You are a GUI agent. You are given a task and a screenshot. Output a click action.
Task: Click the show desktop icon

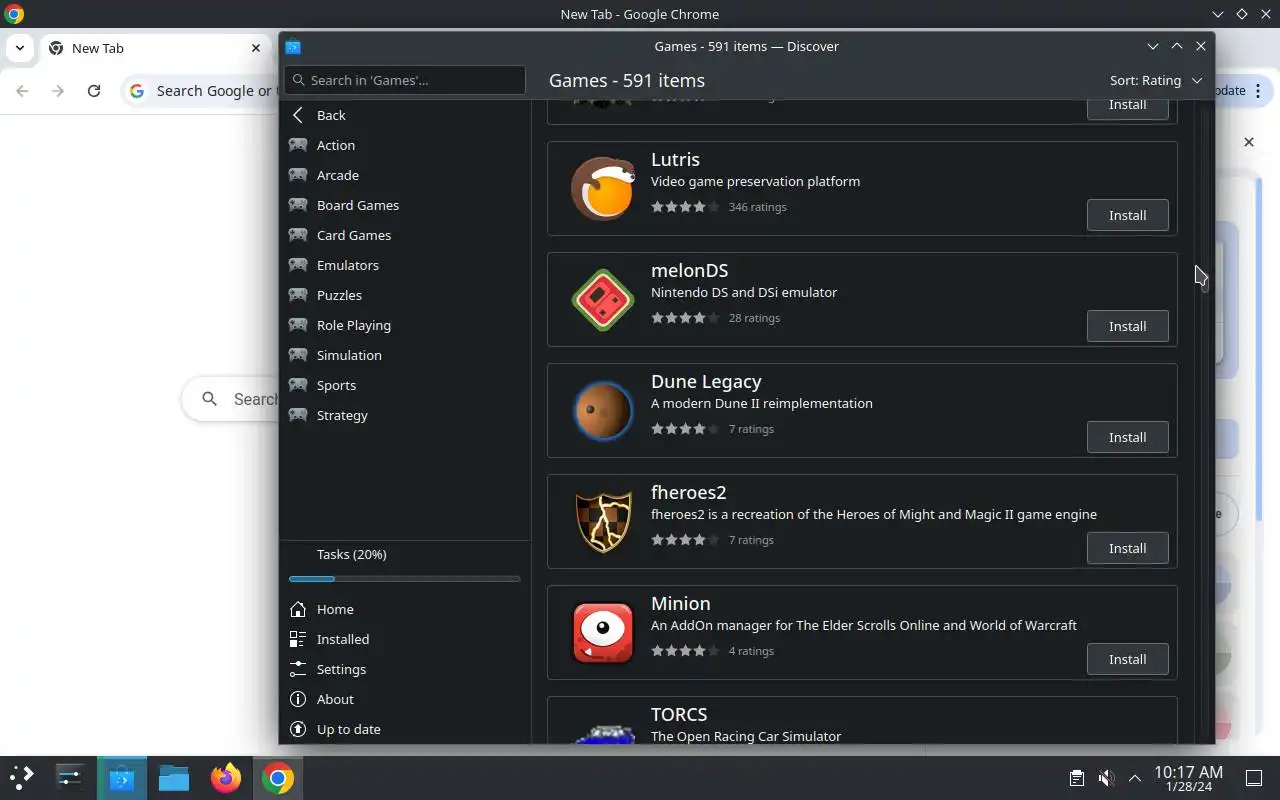pos(1254,778)
